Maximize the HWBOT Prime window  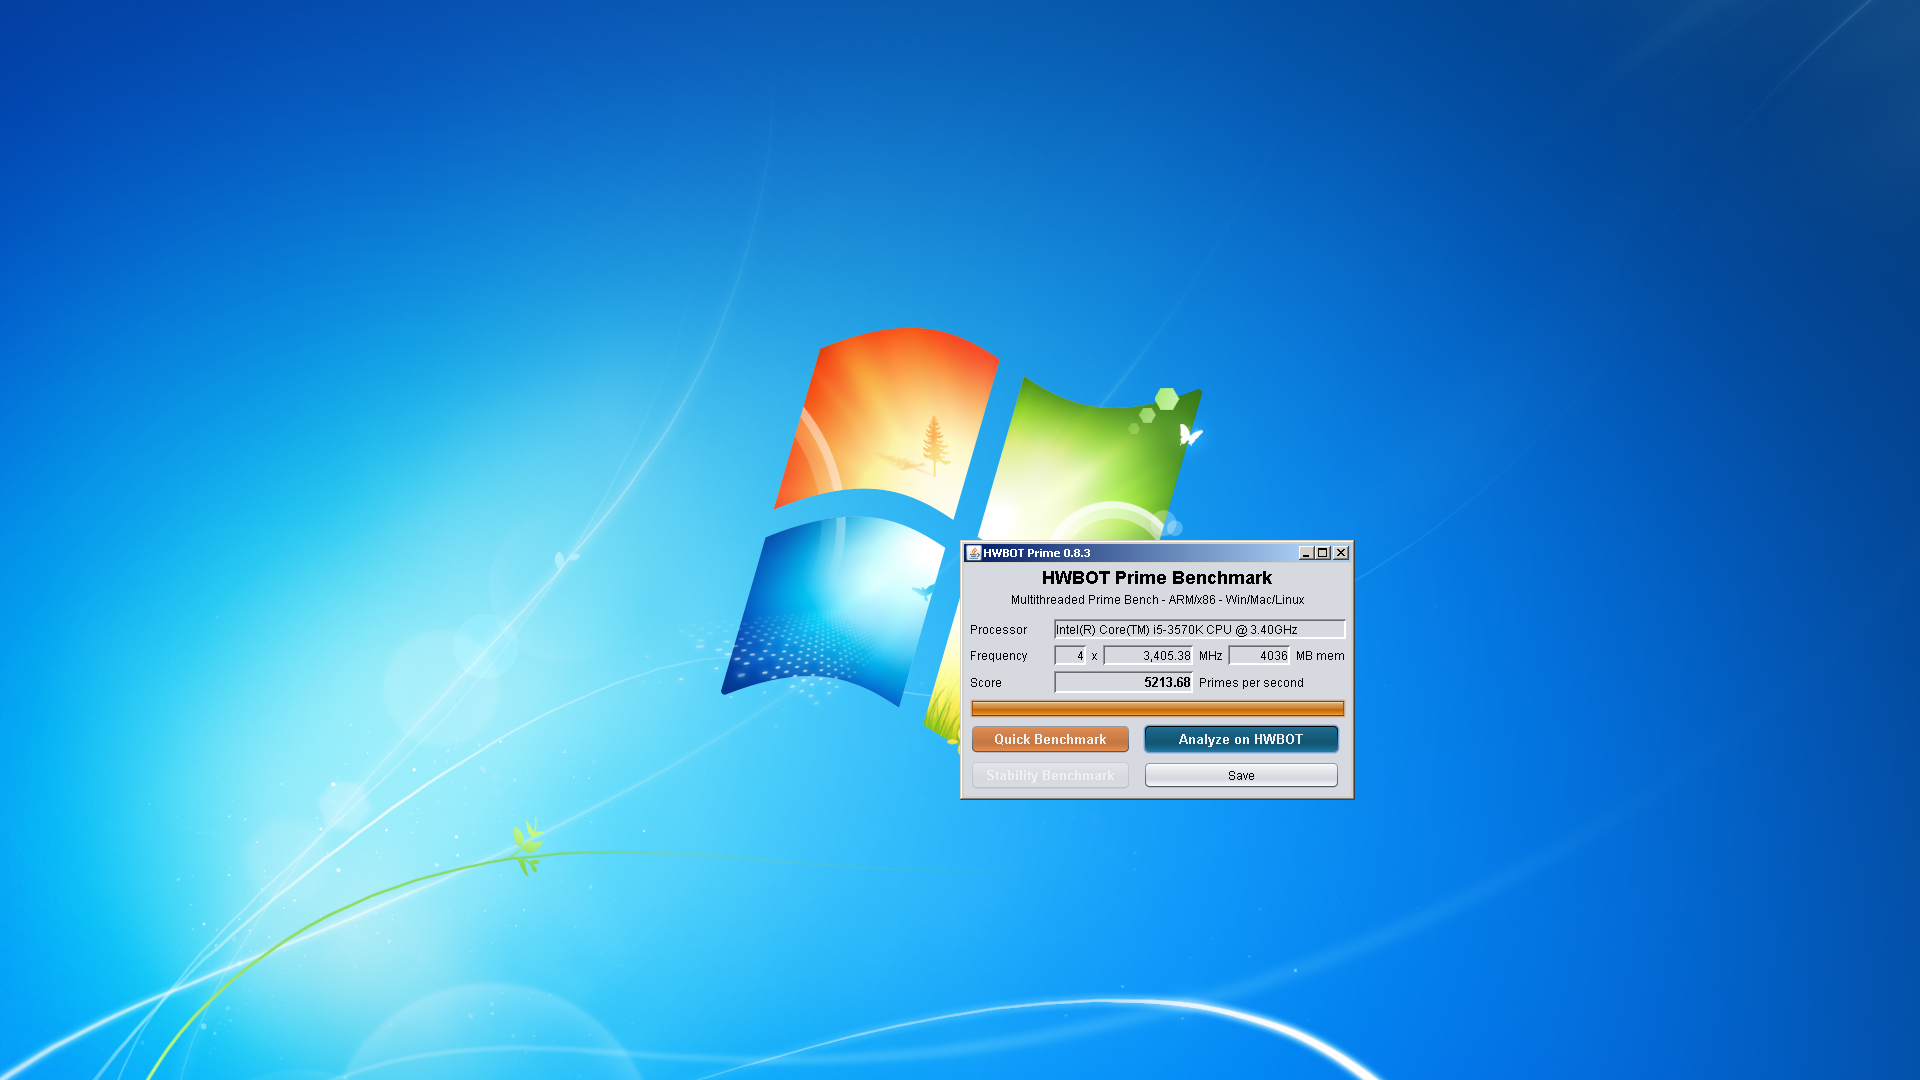pos(1323,553)
